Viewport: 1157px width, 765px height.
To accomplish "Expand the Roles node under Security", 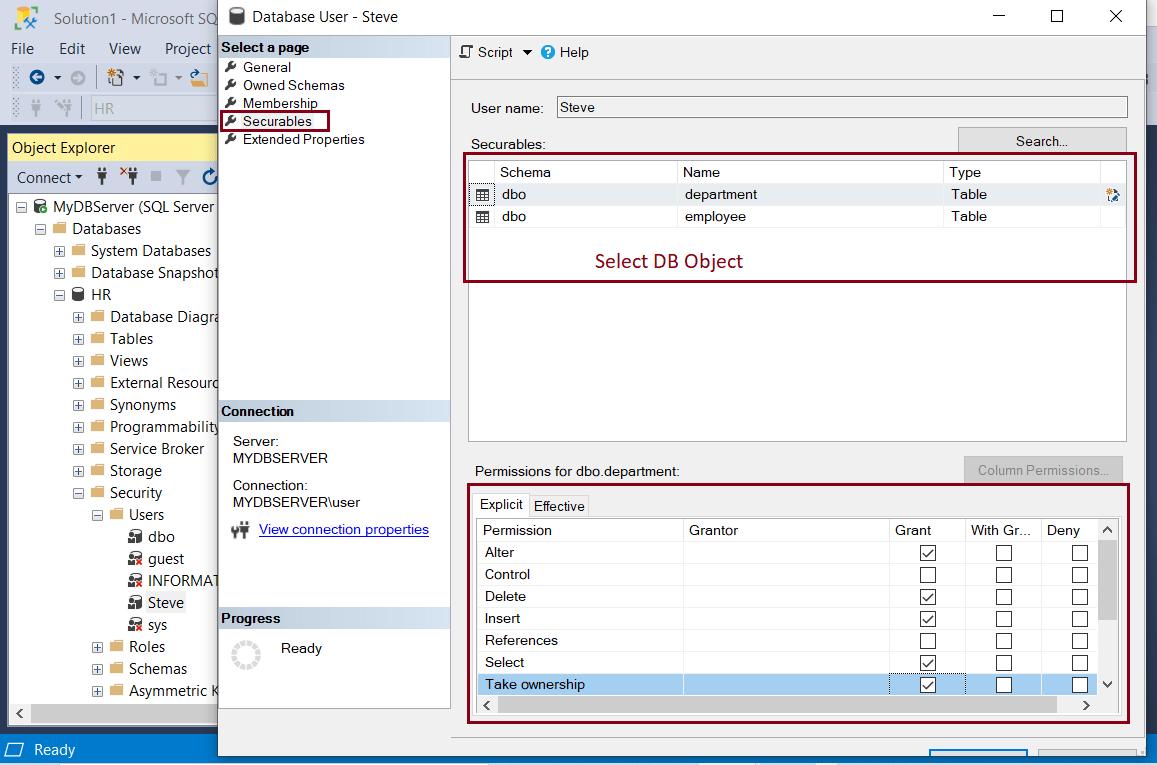I will [x=96, y=646].
